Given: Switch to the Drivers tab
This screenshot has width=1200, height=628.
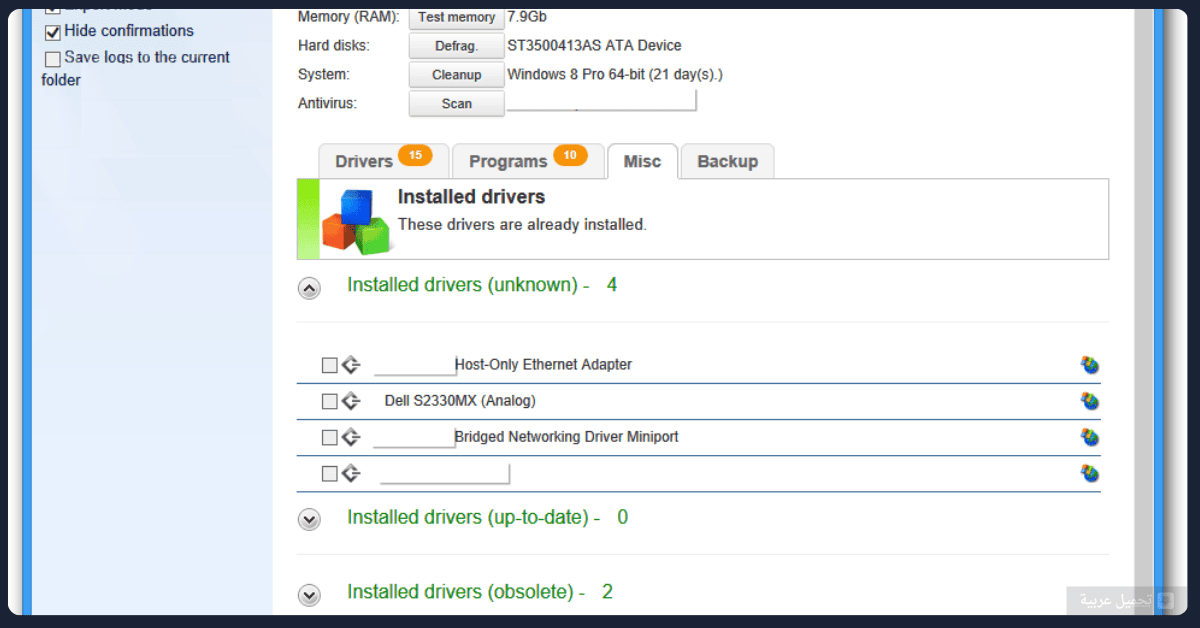Looking at the screenshot, I should coord(383,161).
